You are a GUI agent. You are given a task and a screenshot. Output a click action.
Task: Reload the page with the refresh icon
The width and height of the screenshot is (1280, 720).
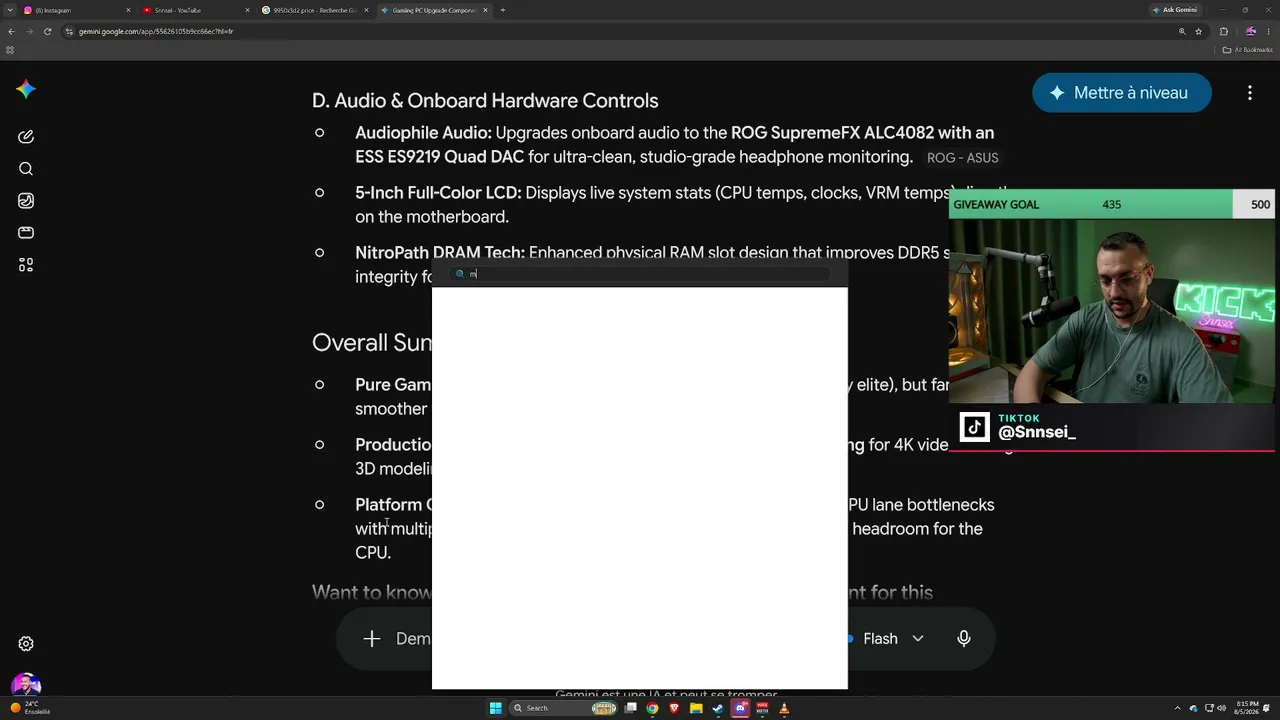coord(47,31)
